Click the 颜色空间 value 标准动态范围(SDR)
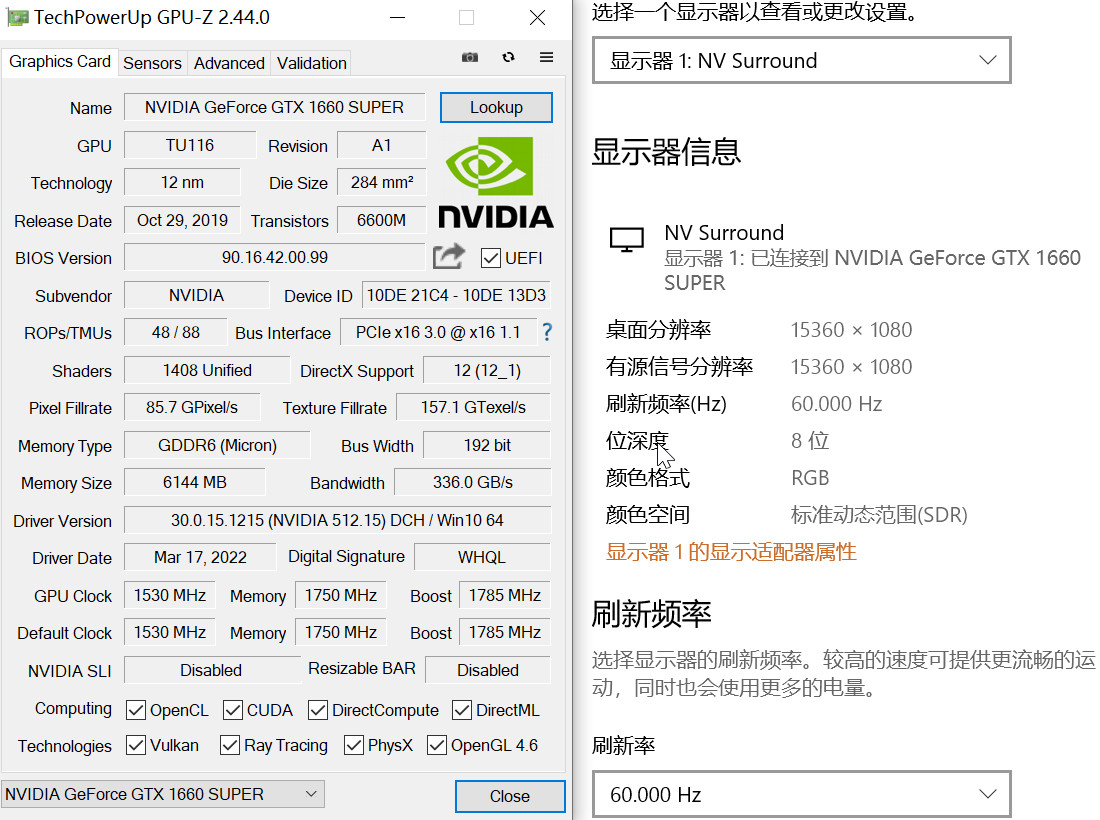Screen dimensions: 1100x820 click(x=879, y=515)
